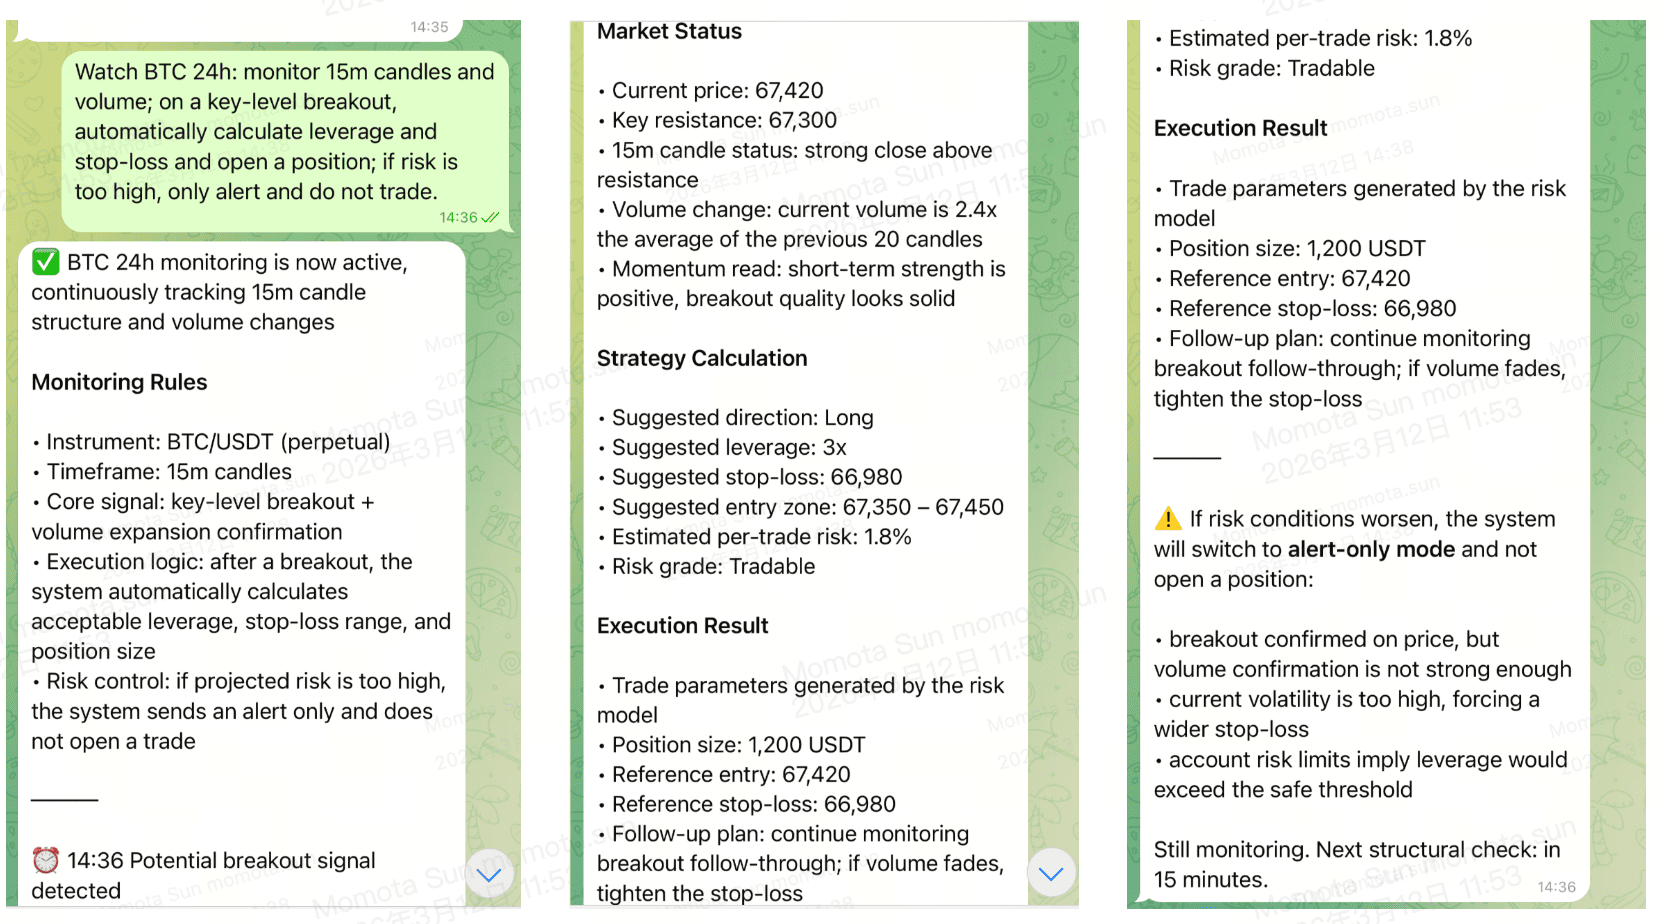Click 'Execution Result' heading in the right chat

(x=1240, y=128)
